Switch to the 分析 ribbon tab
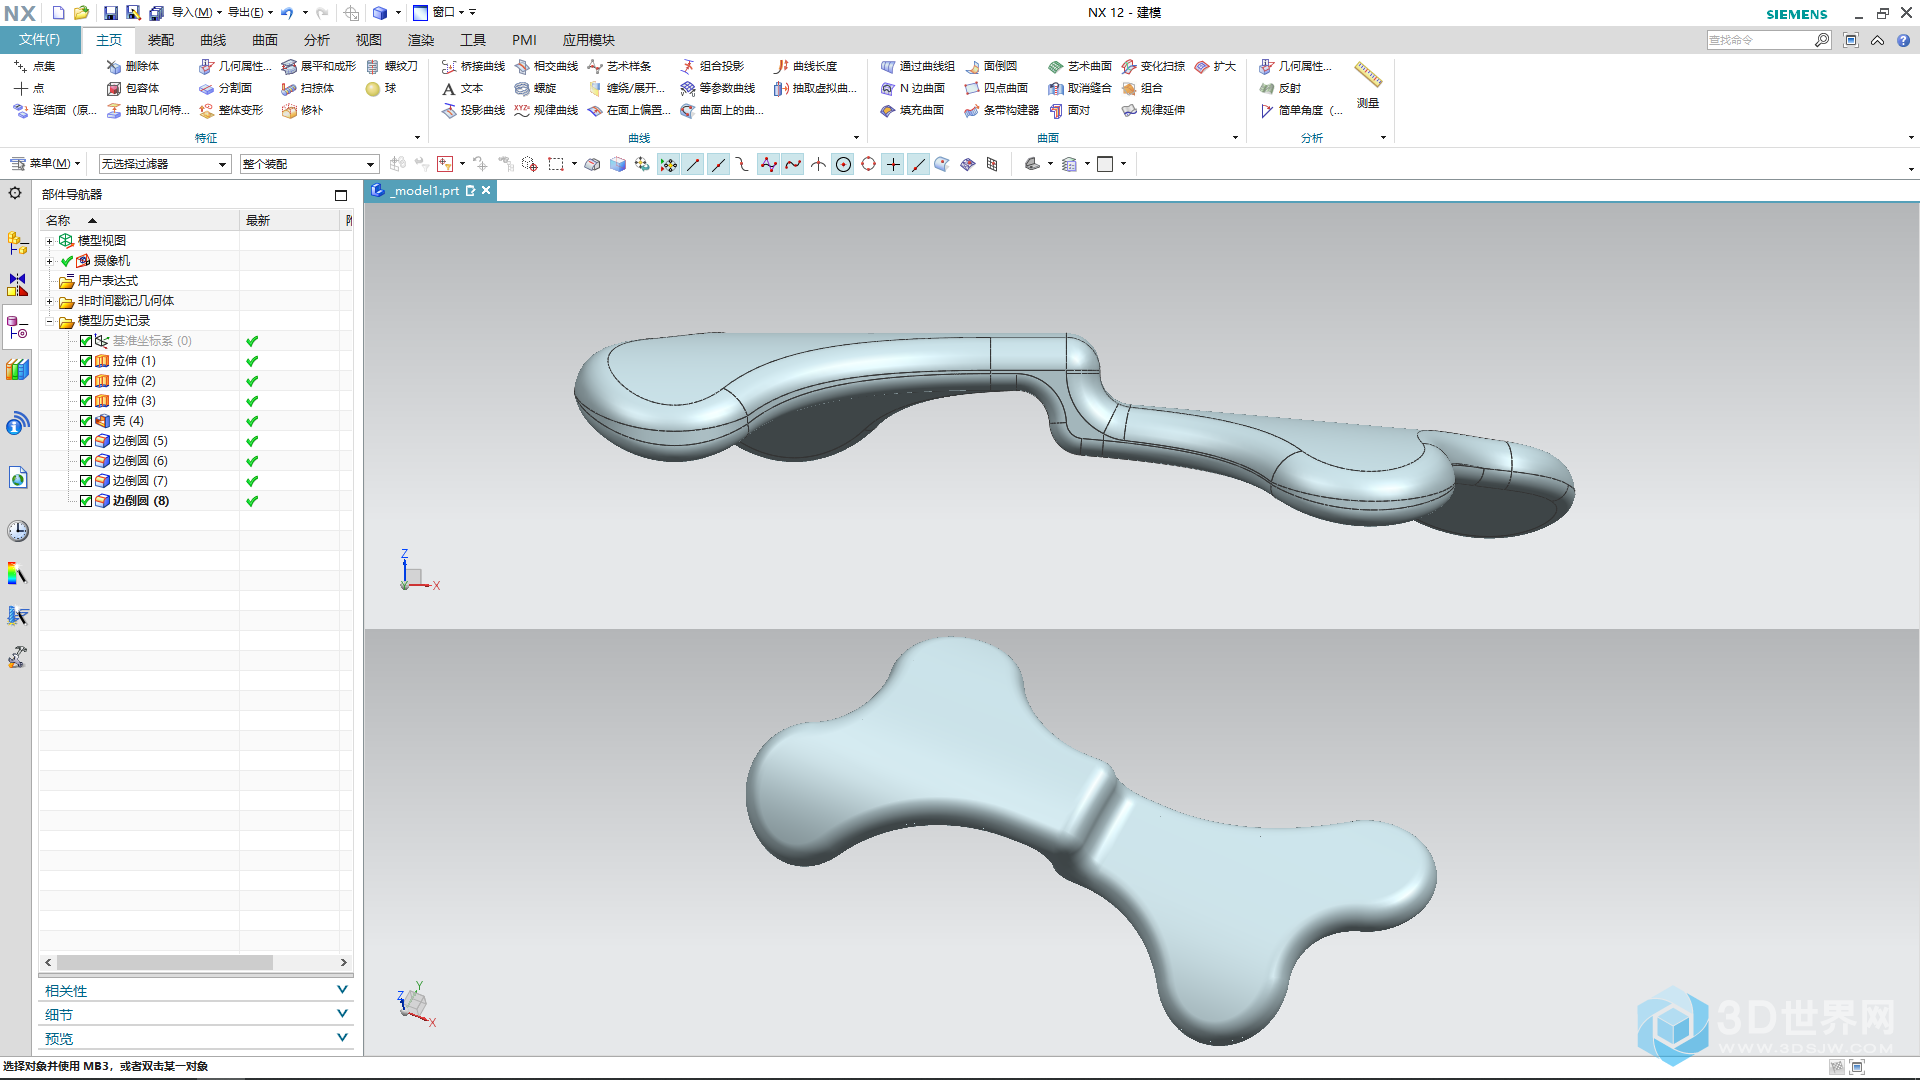 click(317, 40)
